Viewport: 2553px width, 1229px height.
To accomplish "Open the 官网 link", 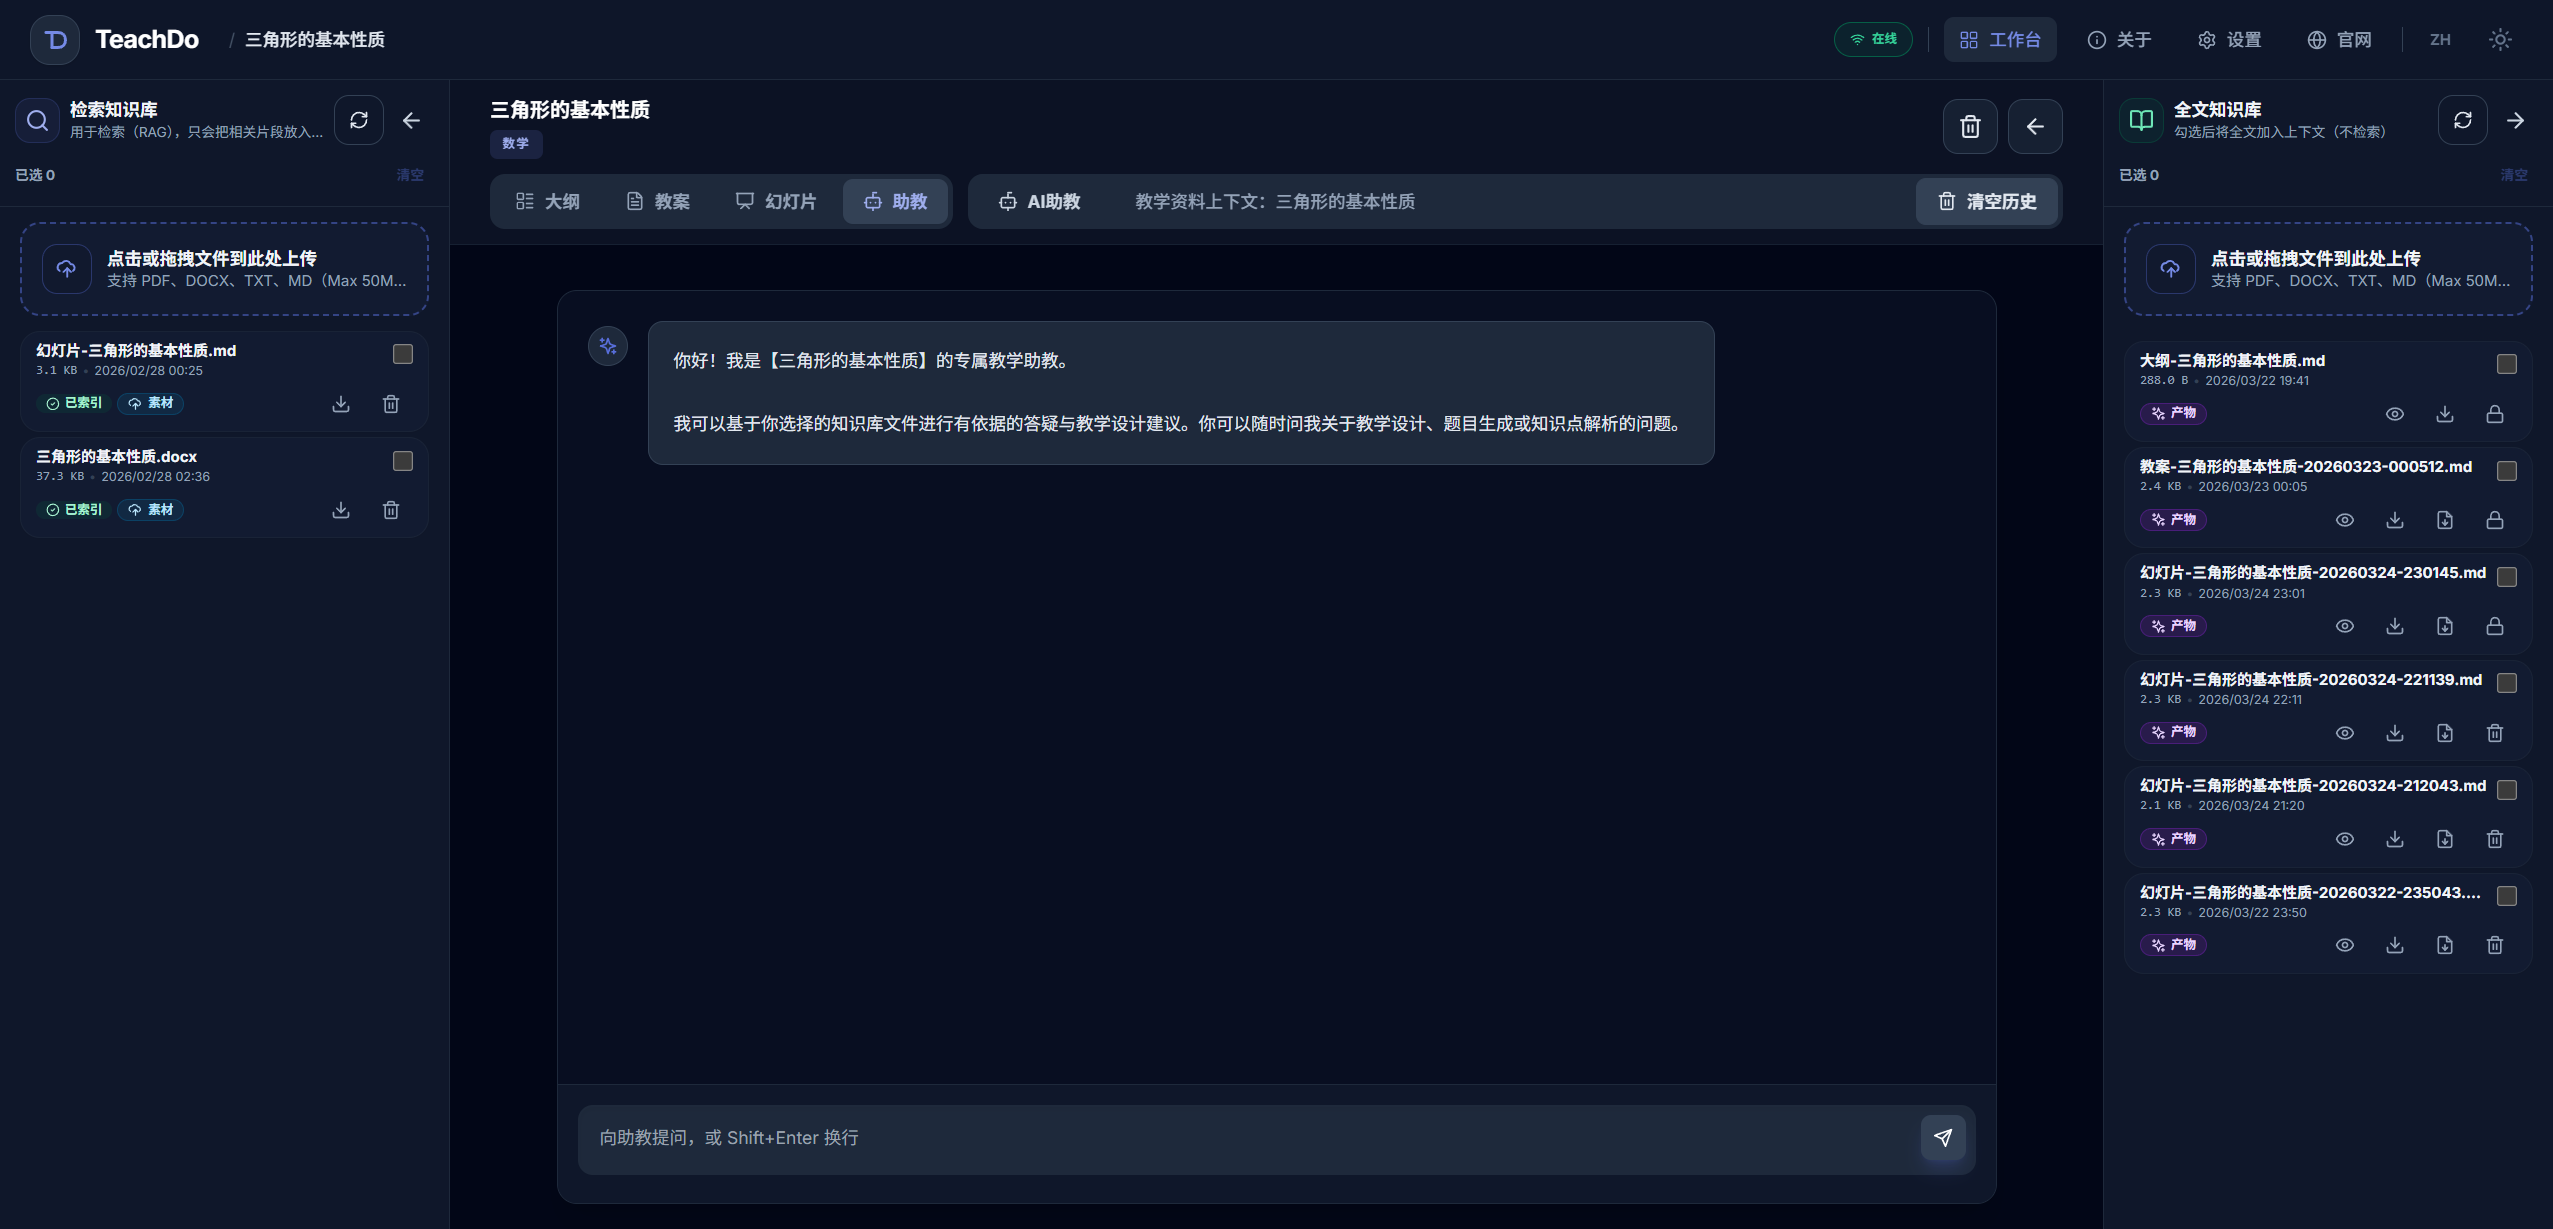I will 2341,39.
